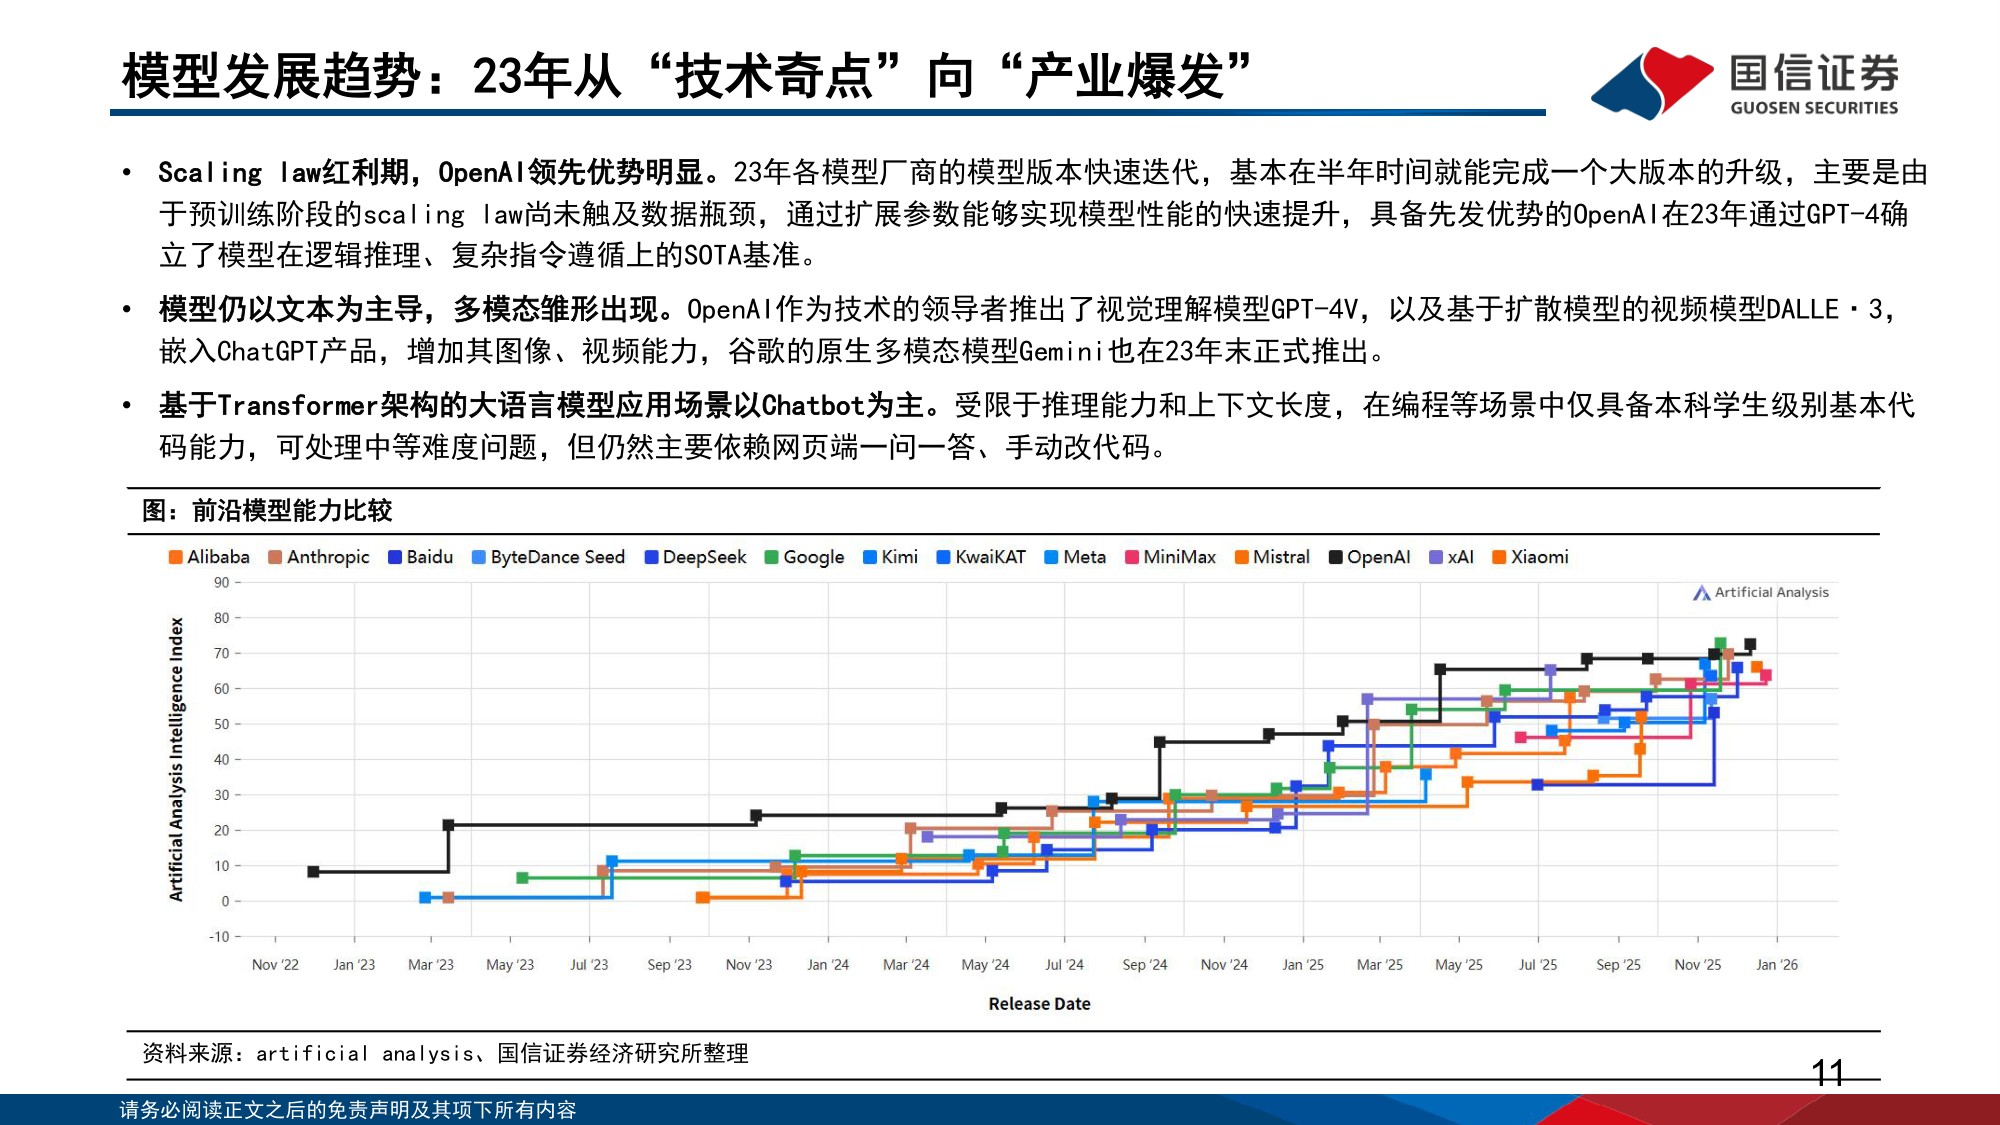2000x1125 pixels.
Task: Click the 90 y-axis tick label
Action: click(x=221, y=583)
